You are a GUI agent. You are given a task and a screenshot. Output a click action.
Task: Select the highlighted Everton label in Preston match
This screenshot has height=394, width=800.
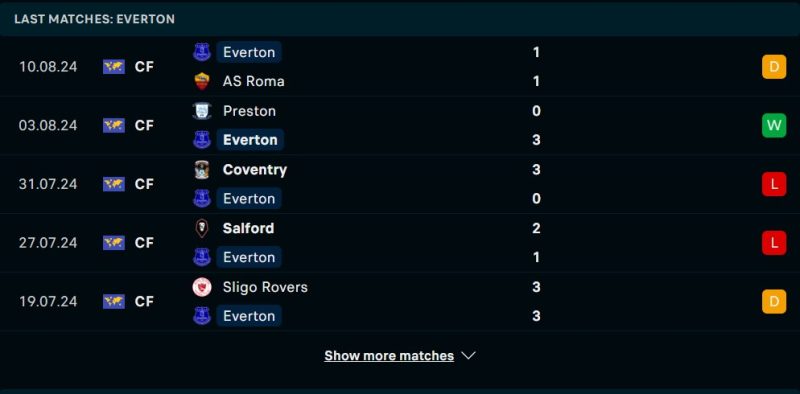[250, 140]
